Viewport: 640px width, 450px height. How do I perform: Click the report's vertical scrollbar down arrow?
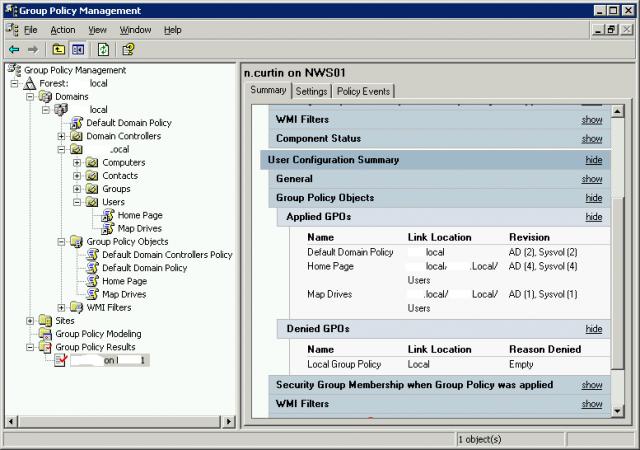[x=618, y=411]
